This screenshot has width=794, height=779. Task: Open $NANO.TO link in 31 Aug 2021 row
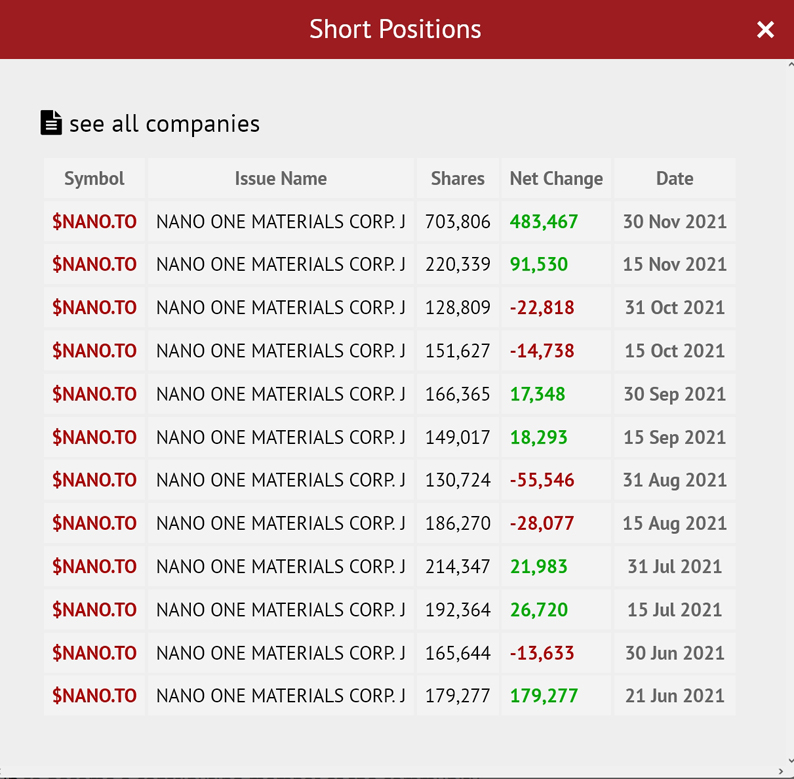tap(95, 480)
